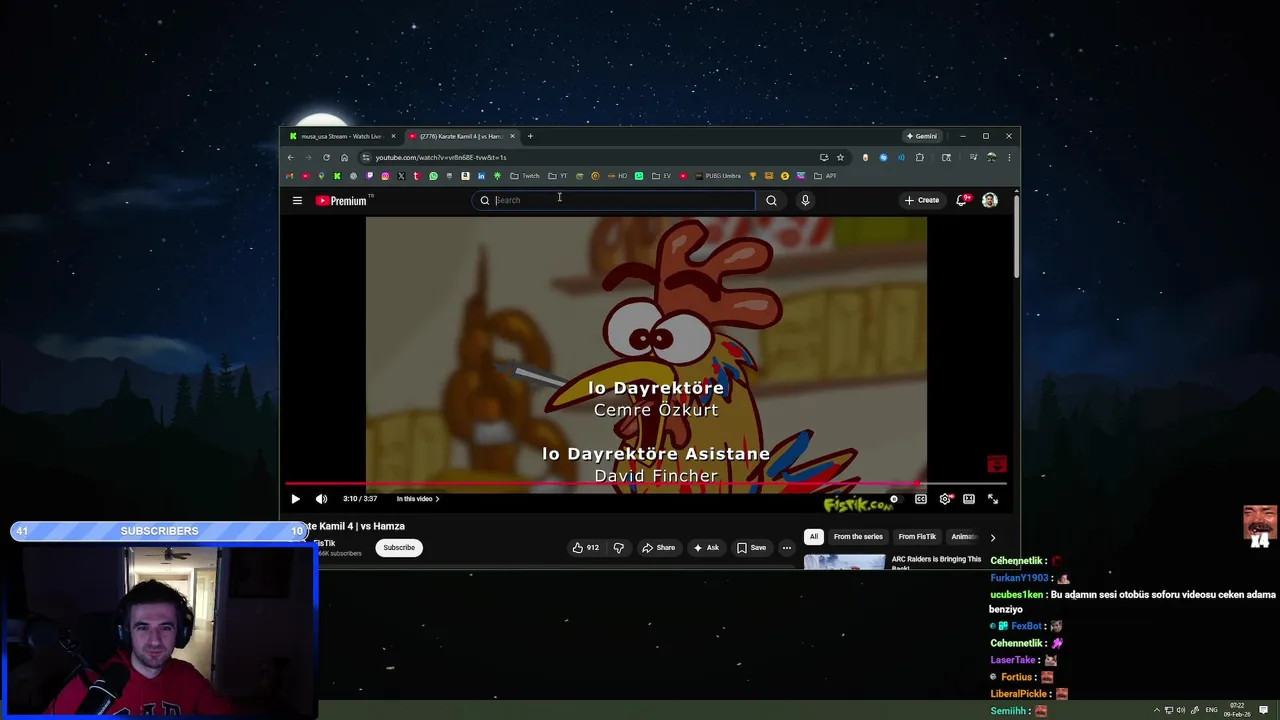Open the Gmail bookmark icon
This screenshot has height=720, width=1280.
[289, 176]
